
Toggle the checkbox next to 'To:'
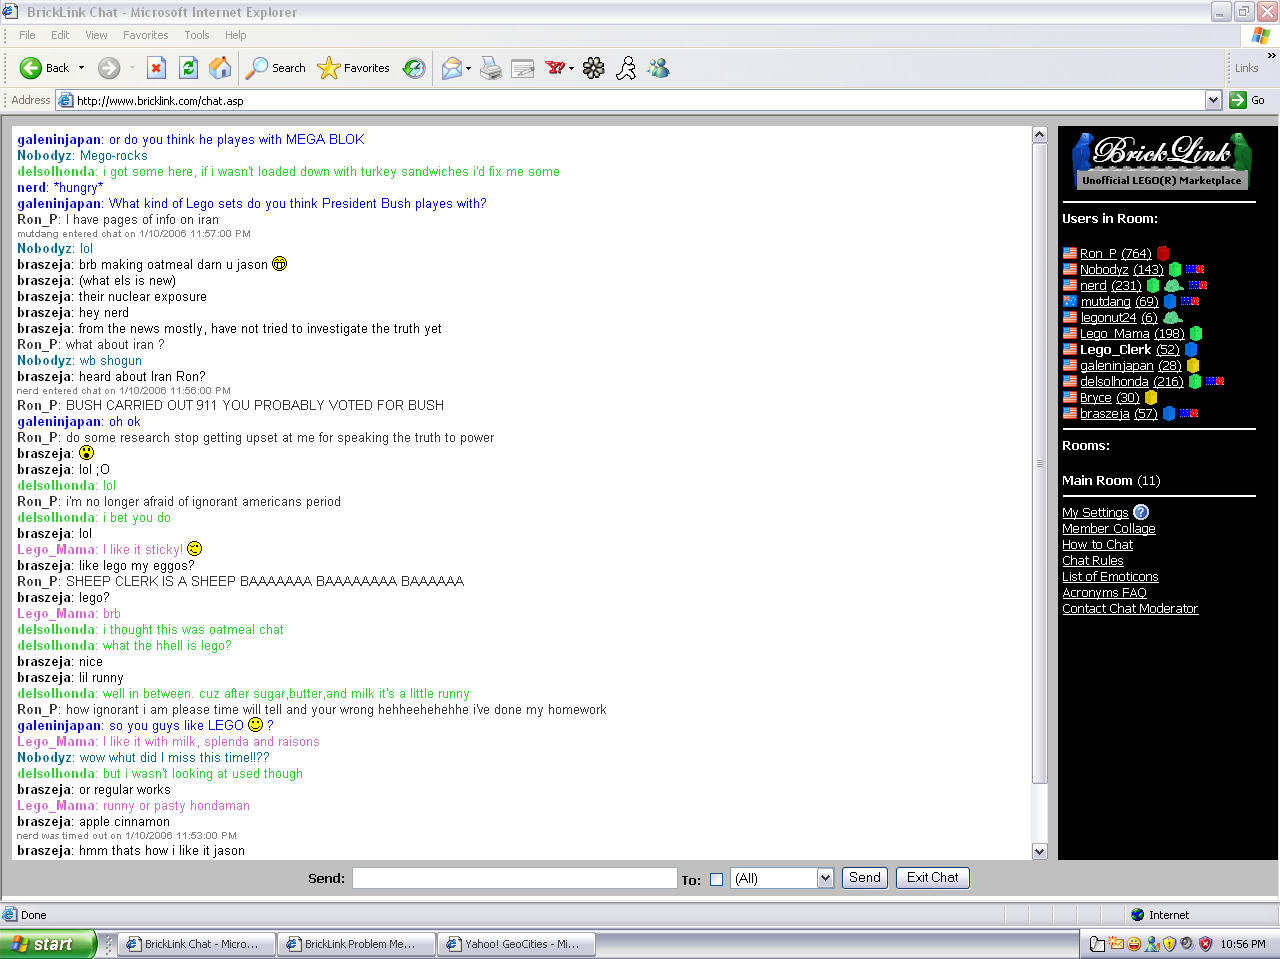pos(716,878)
